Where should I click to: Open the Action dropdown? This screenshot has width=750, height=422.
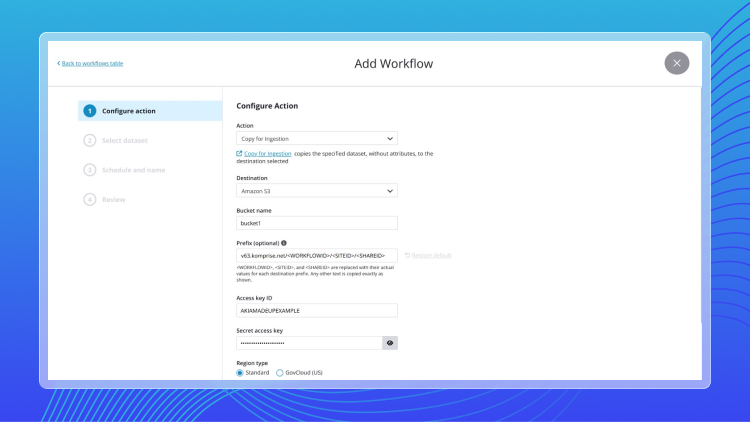[x=317, y=138]
